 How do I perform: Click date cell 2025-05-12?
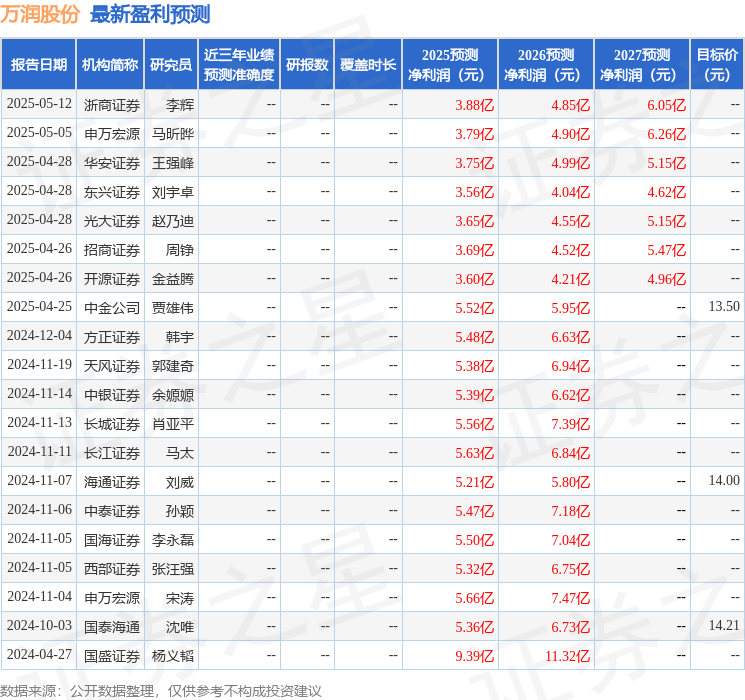click(x=39, y=104)
